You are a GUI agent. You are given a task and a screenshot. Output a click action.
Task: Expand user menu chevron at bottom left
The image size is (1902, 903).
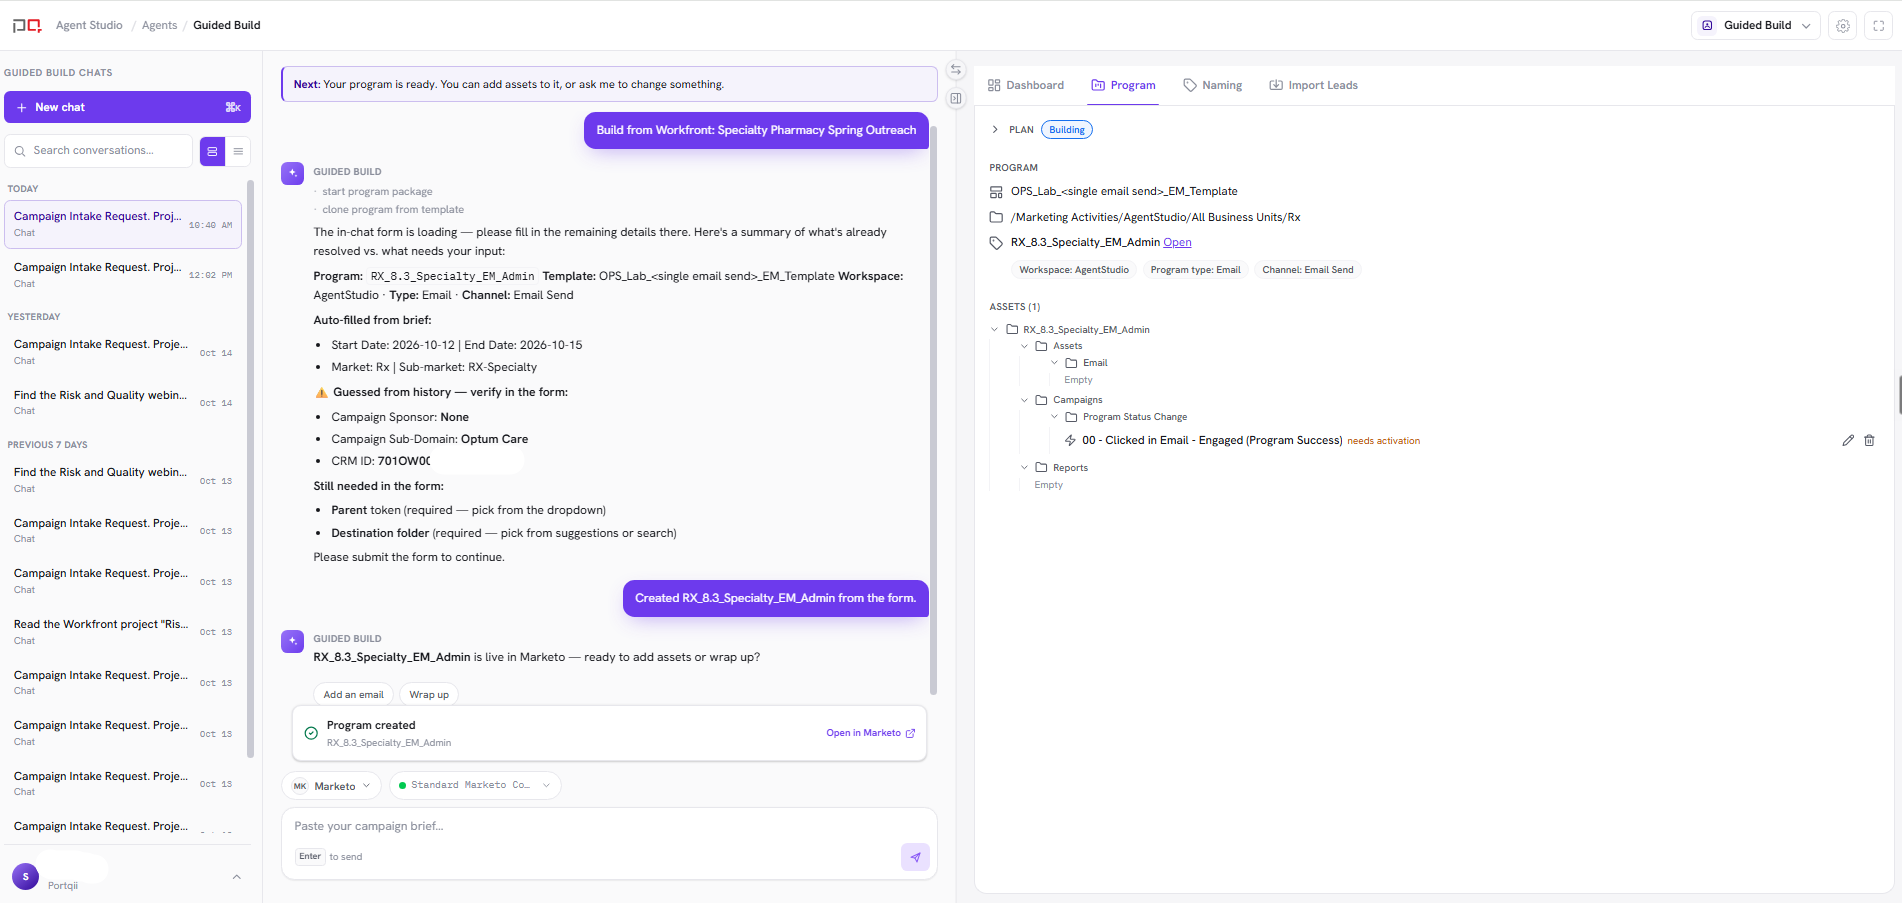click(237, 877)
